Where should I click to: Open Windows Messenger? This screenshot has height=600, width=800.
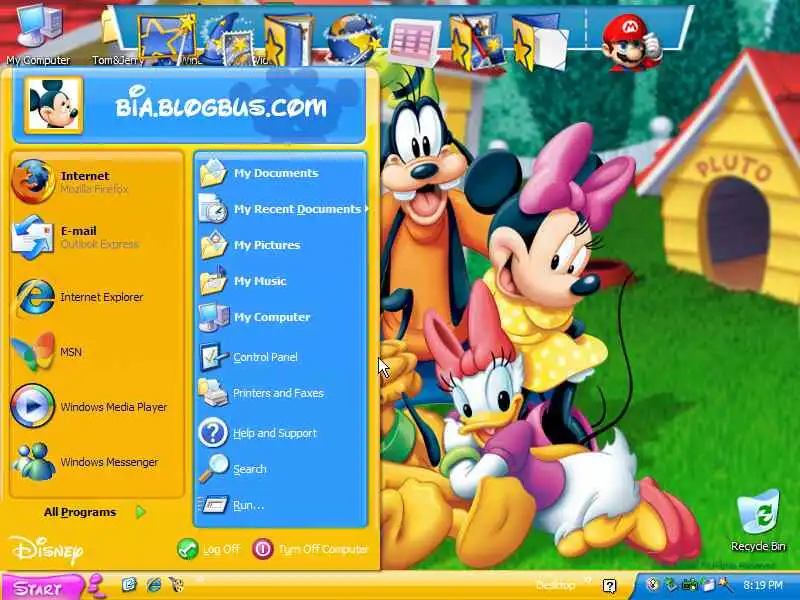(96, 462)
